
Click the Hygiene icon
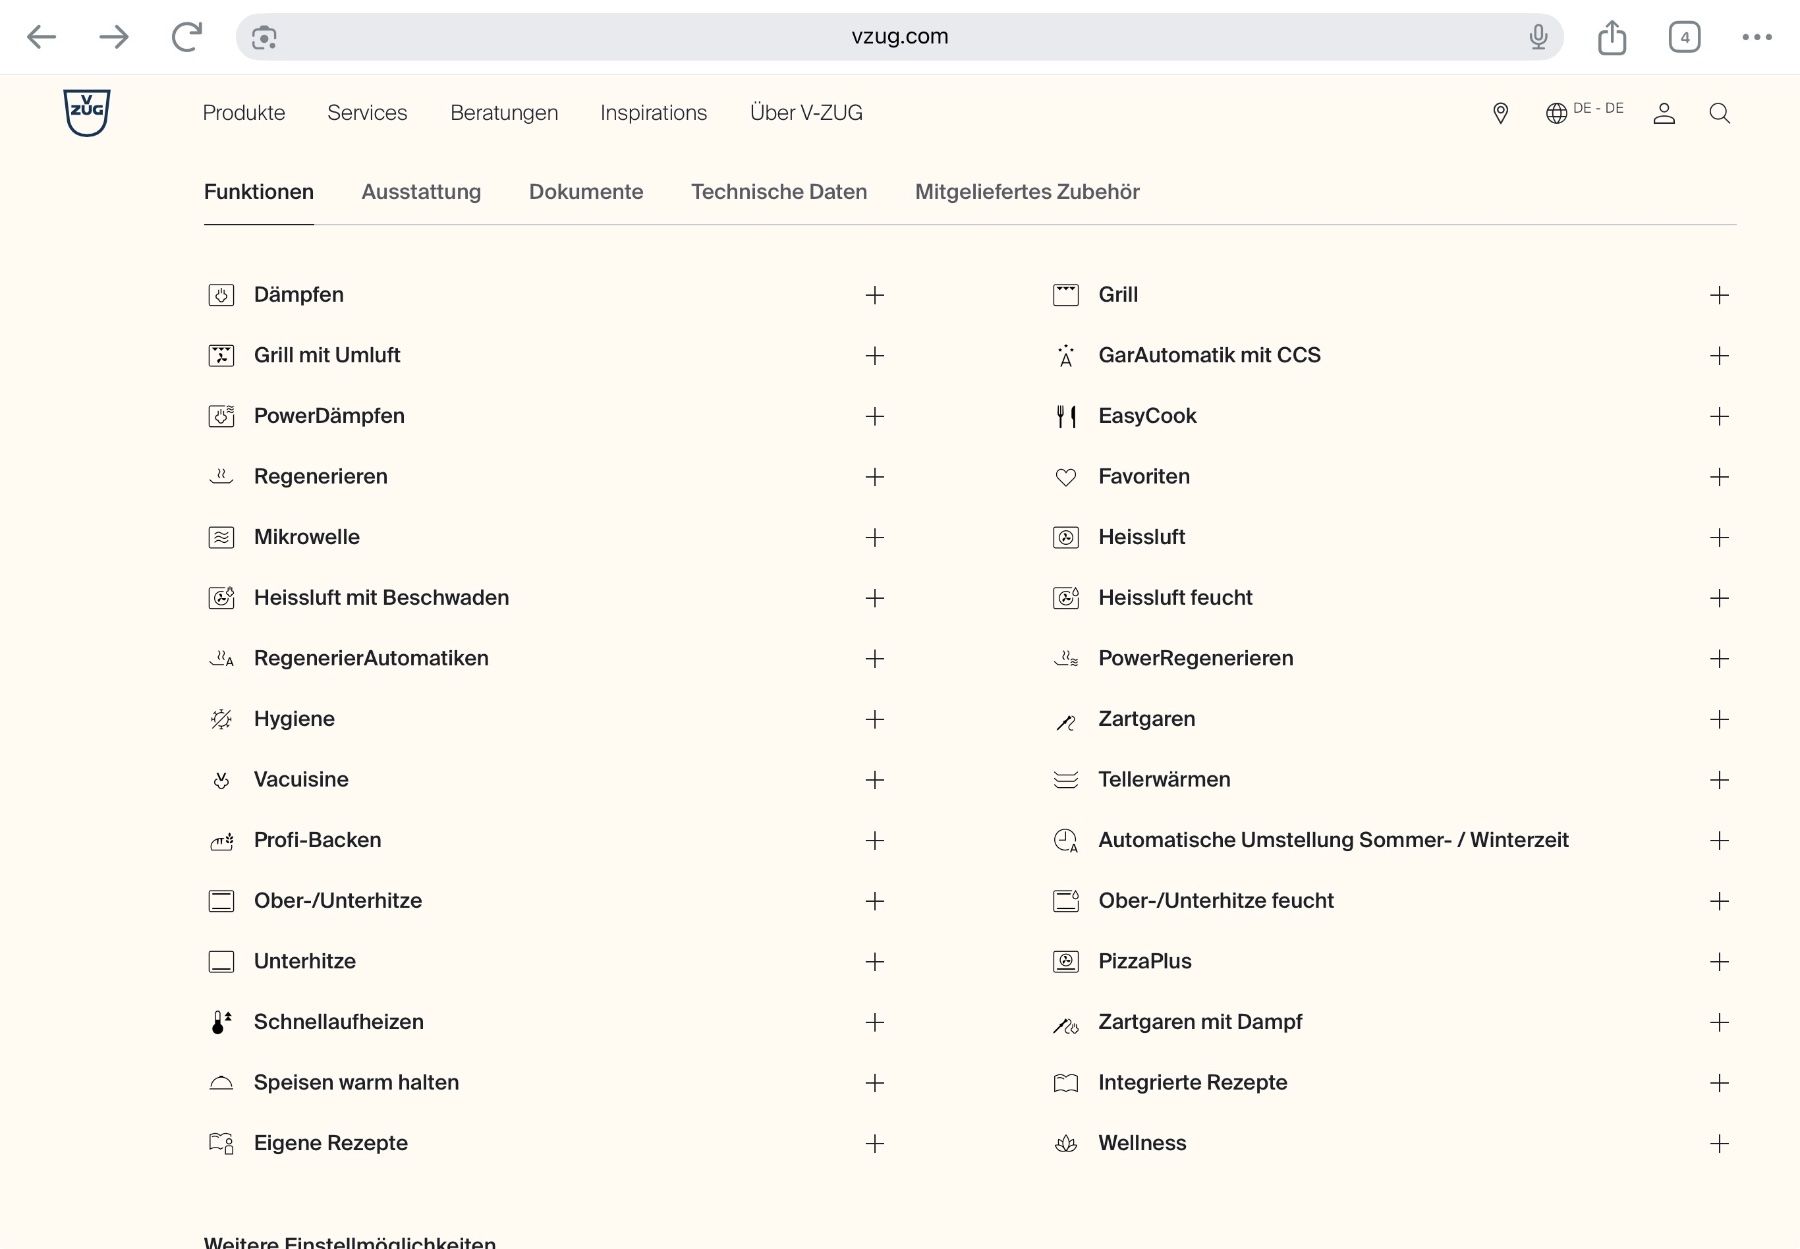point(221,719)
